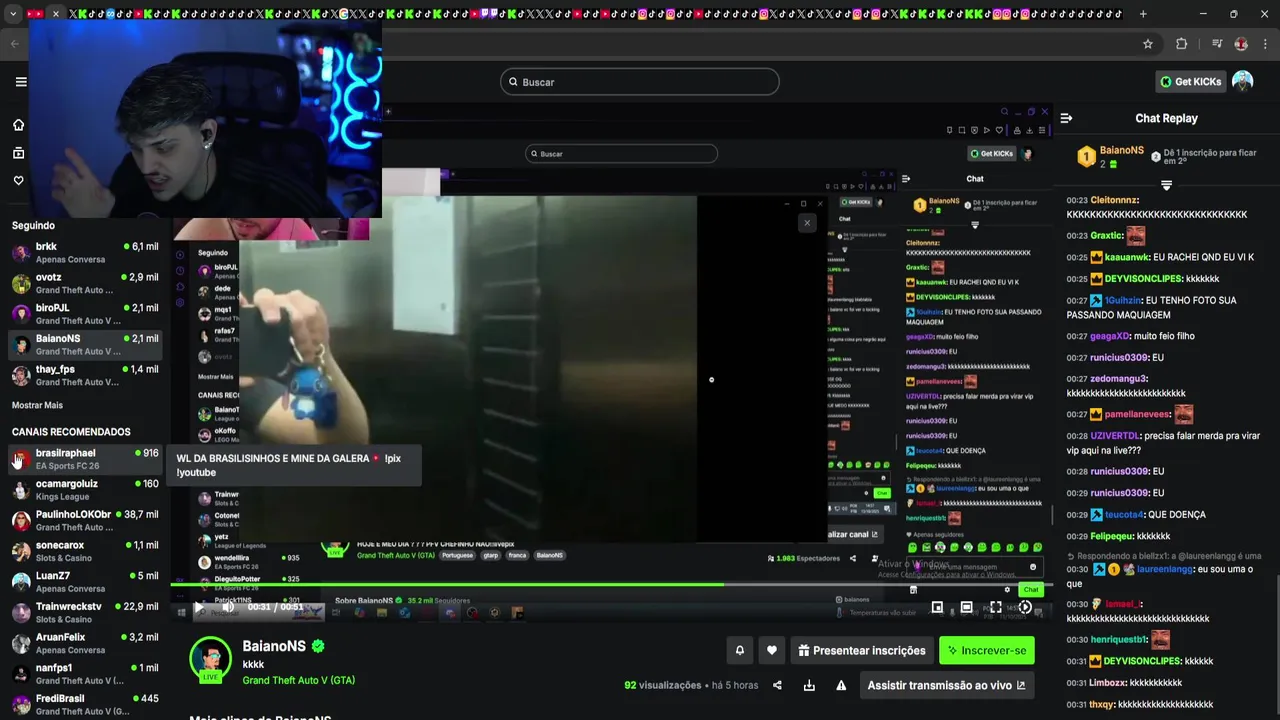Open the Kick hamburger menu
This screenshot has width=1280, height=720.
(x=21, y=82)
